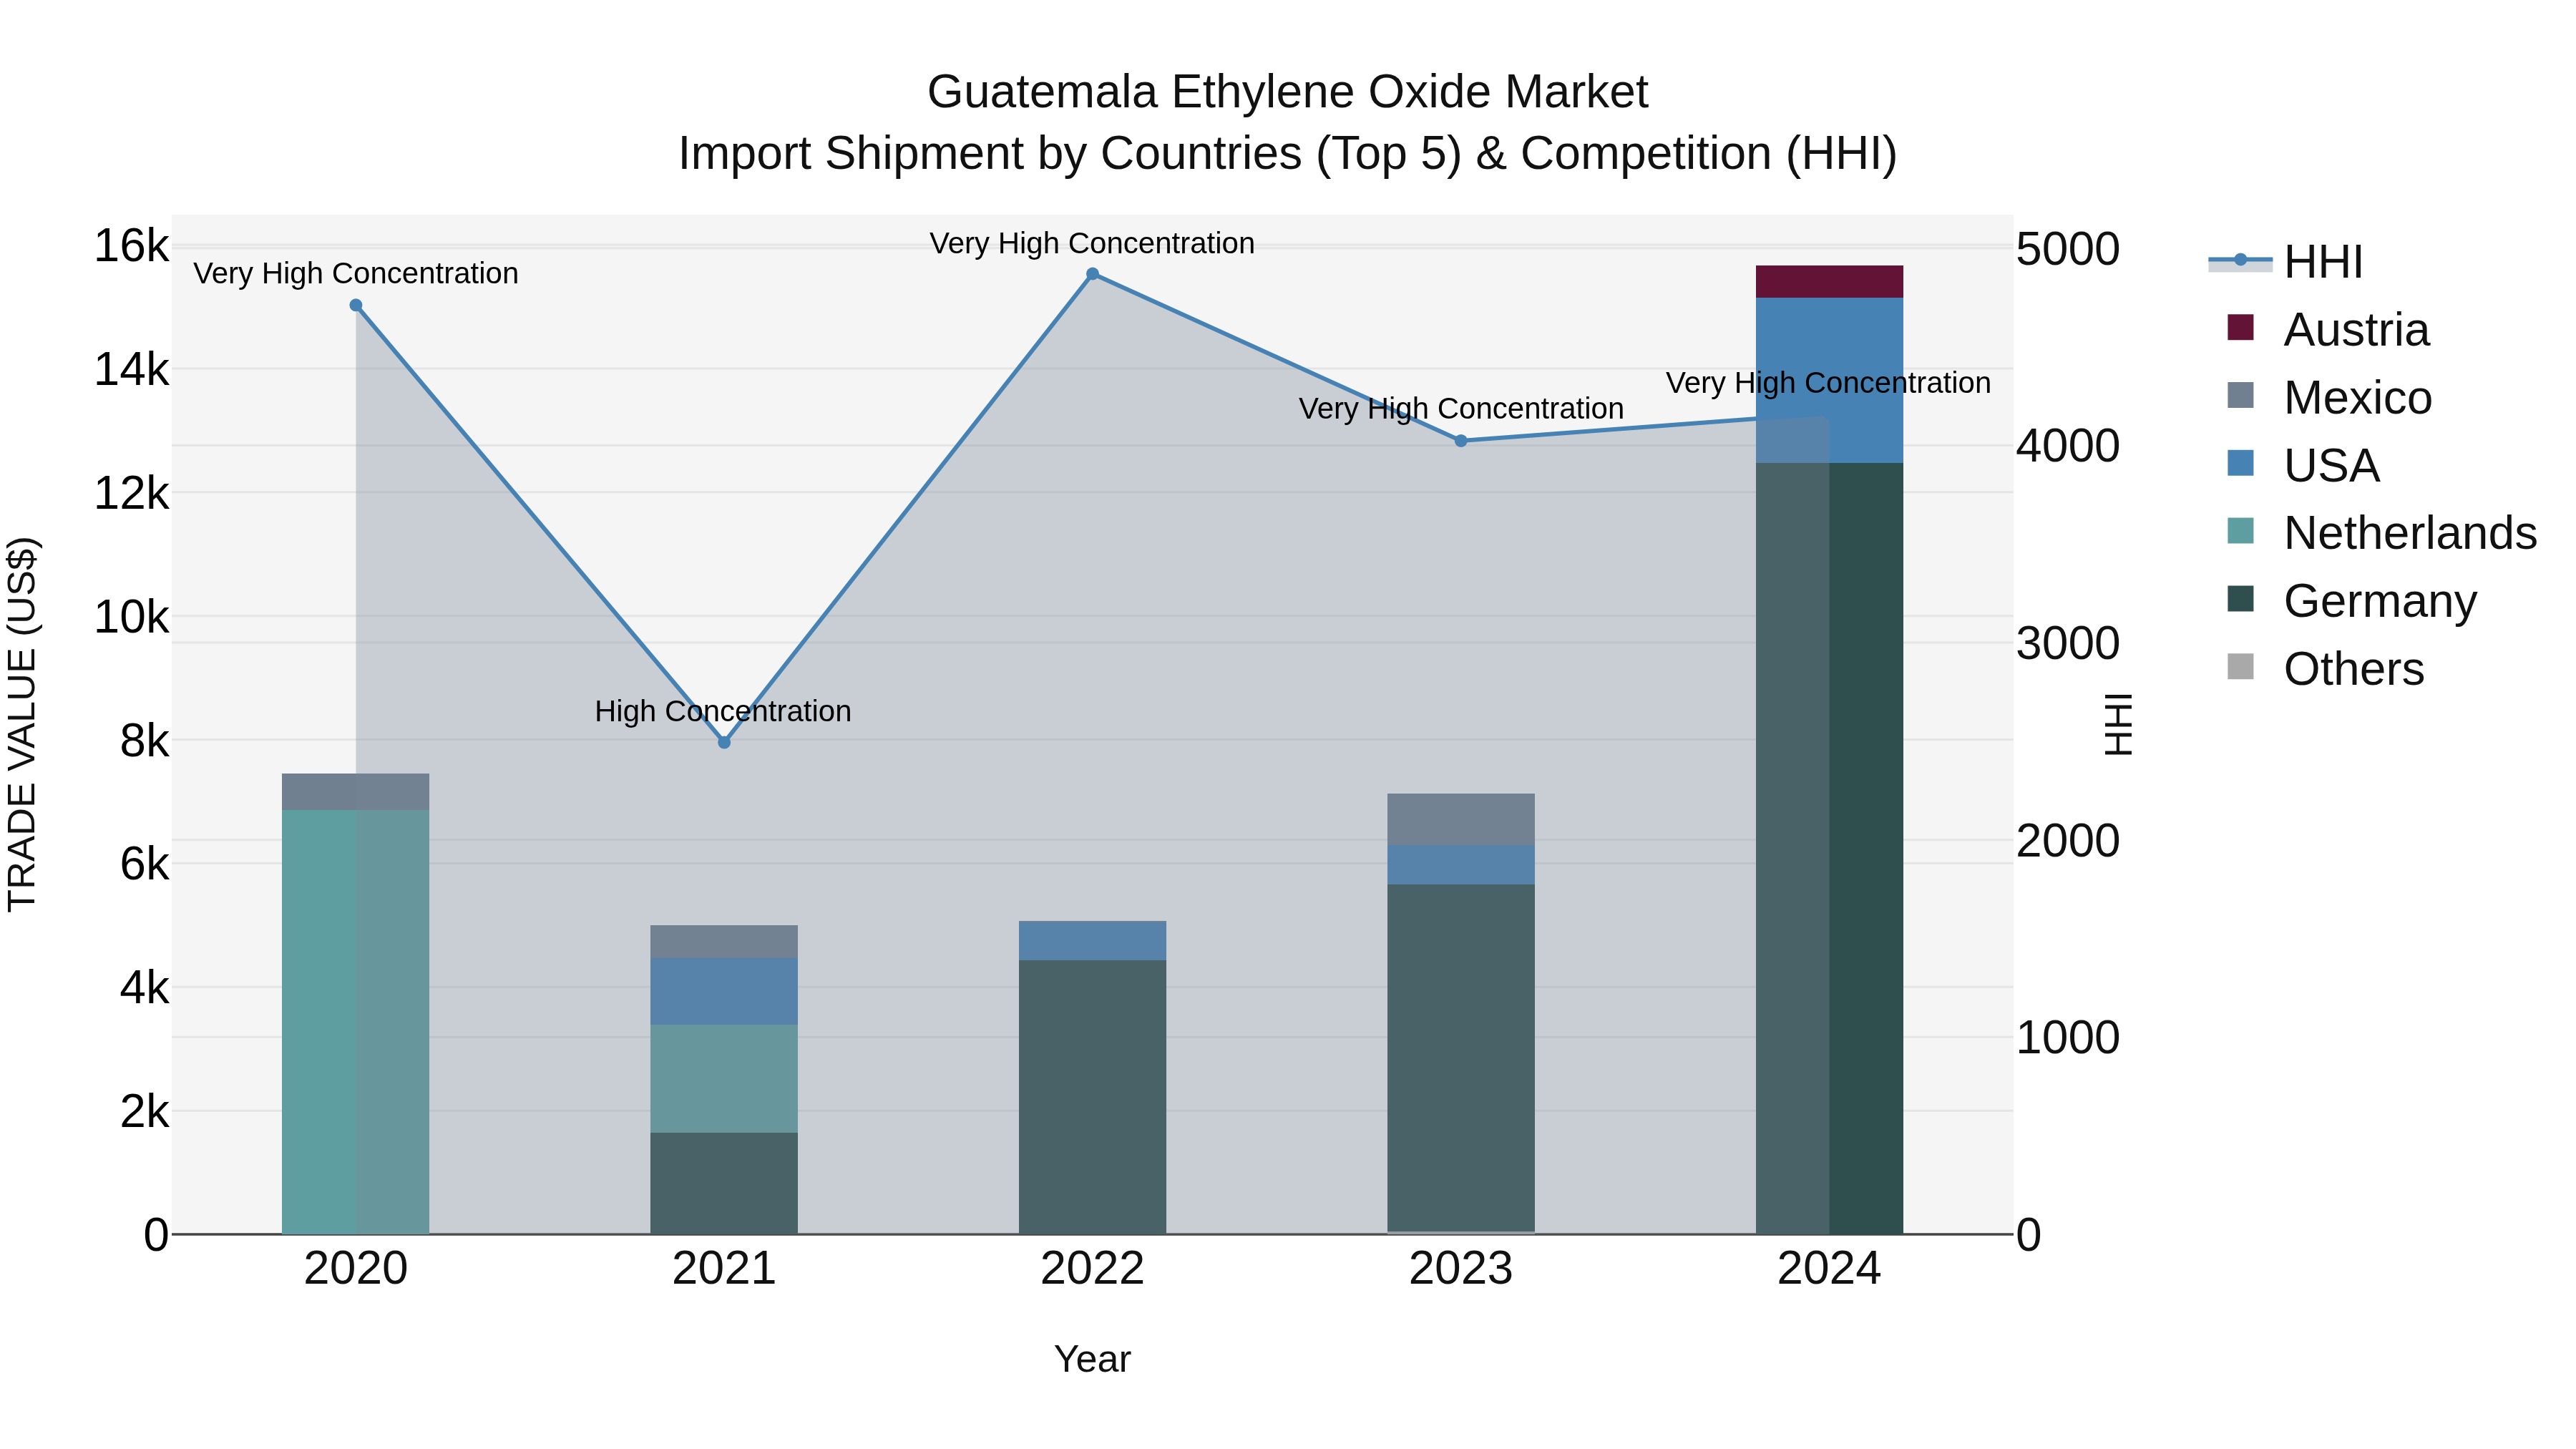The width and height of the screenshot is (2576, 1449).
Task: Click the Austria maroon color swatch
Action: coord(2241,327)
